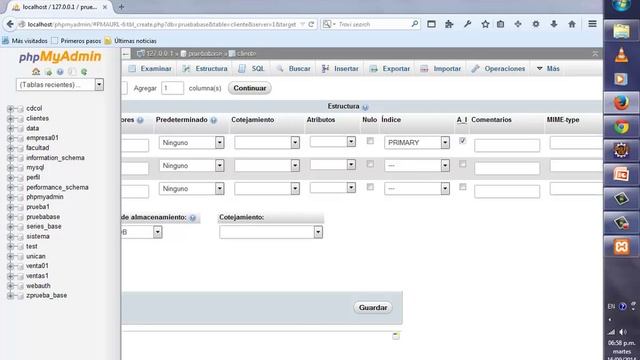Click the Guardar button

coord(373,308)
